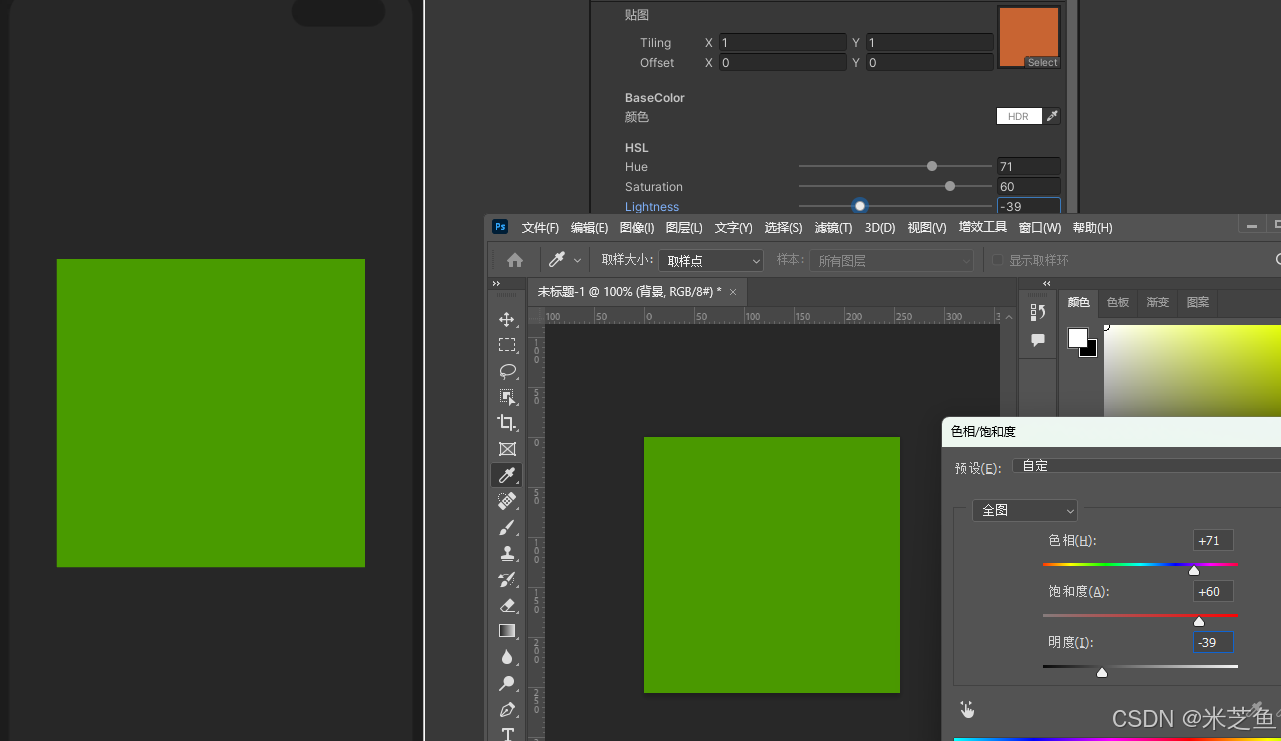Select the Dodge tool
Viewport: 1281px width, 741px height.
(507, 683)
